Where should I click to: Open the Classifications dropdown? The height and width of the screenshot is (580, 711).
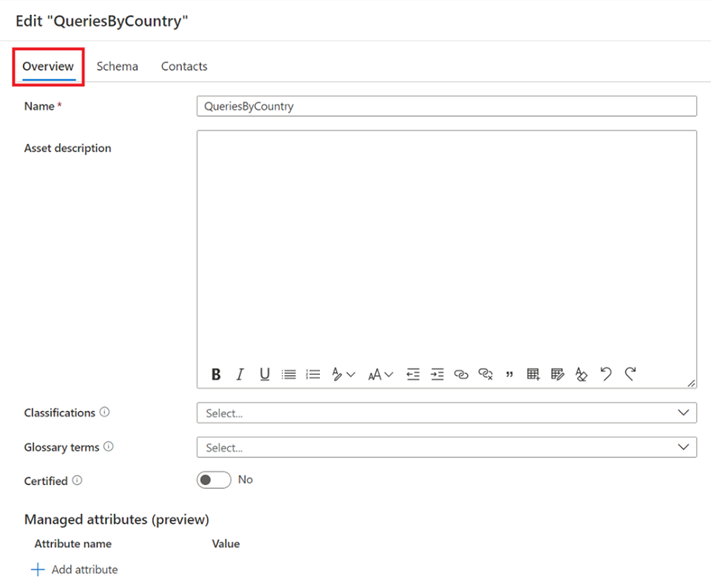[x=447, y=413]
